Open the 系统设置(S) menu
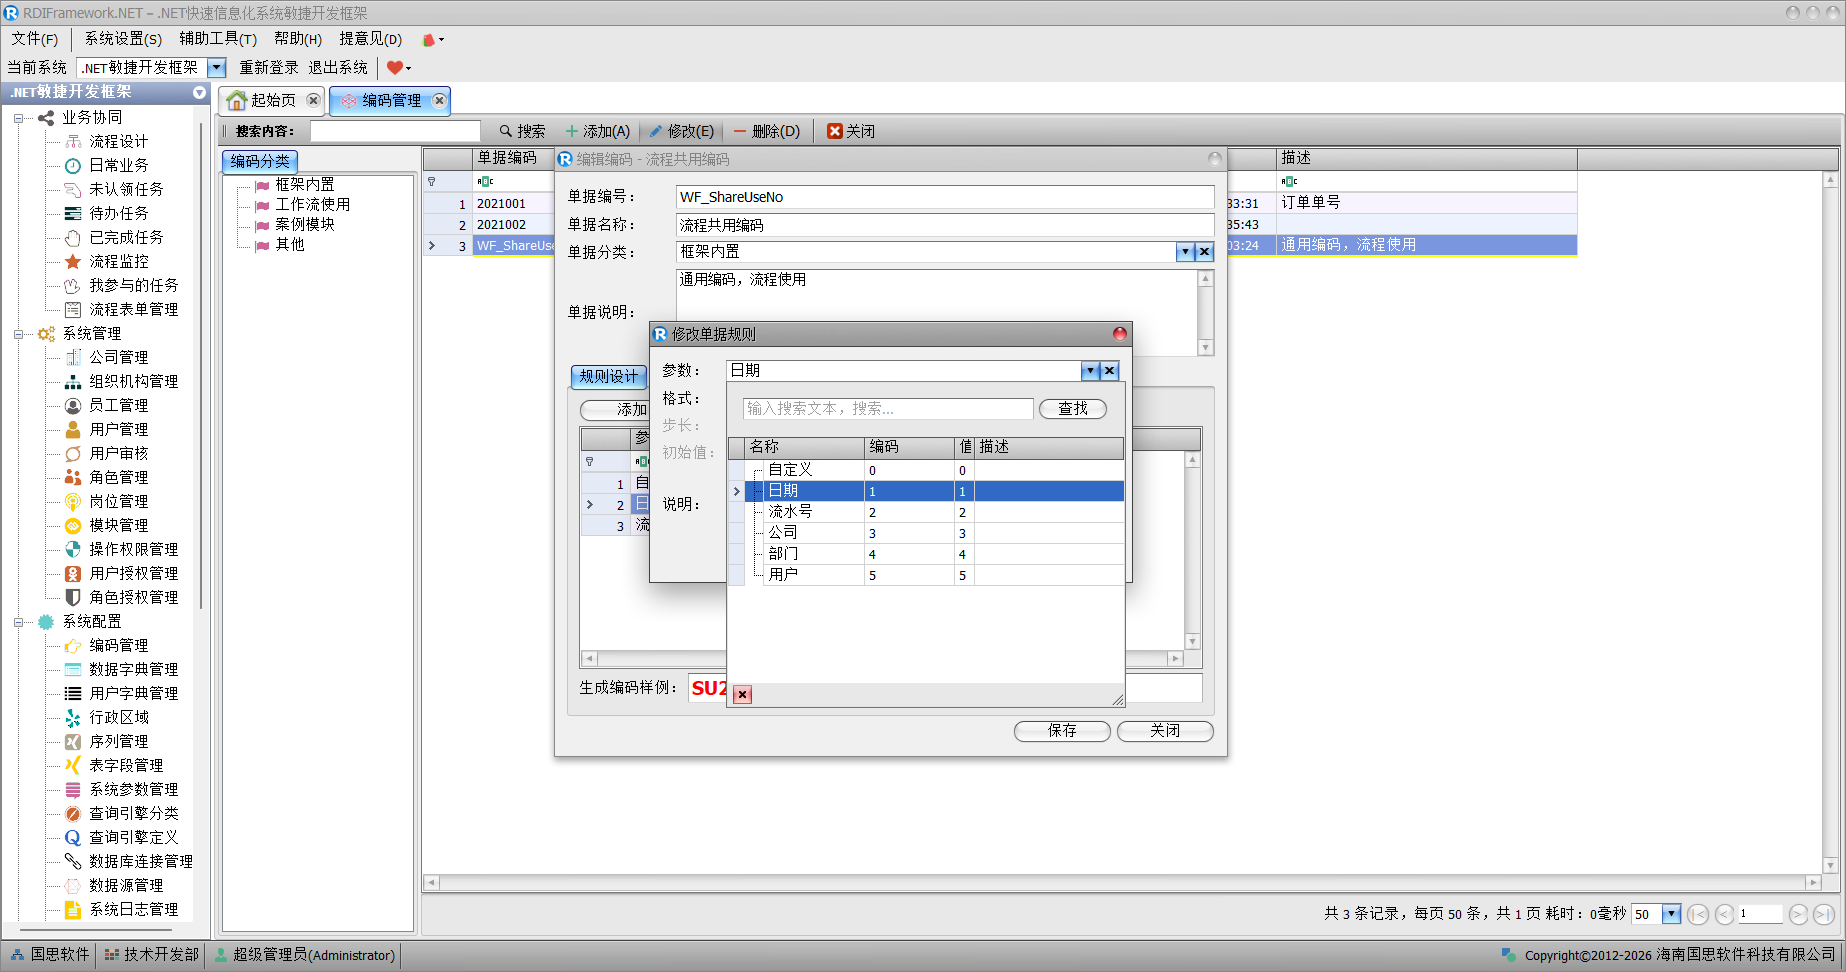1846x972 pixels. [x=122, y=39]
